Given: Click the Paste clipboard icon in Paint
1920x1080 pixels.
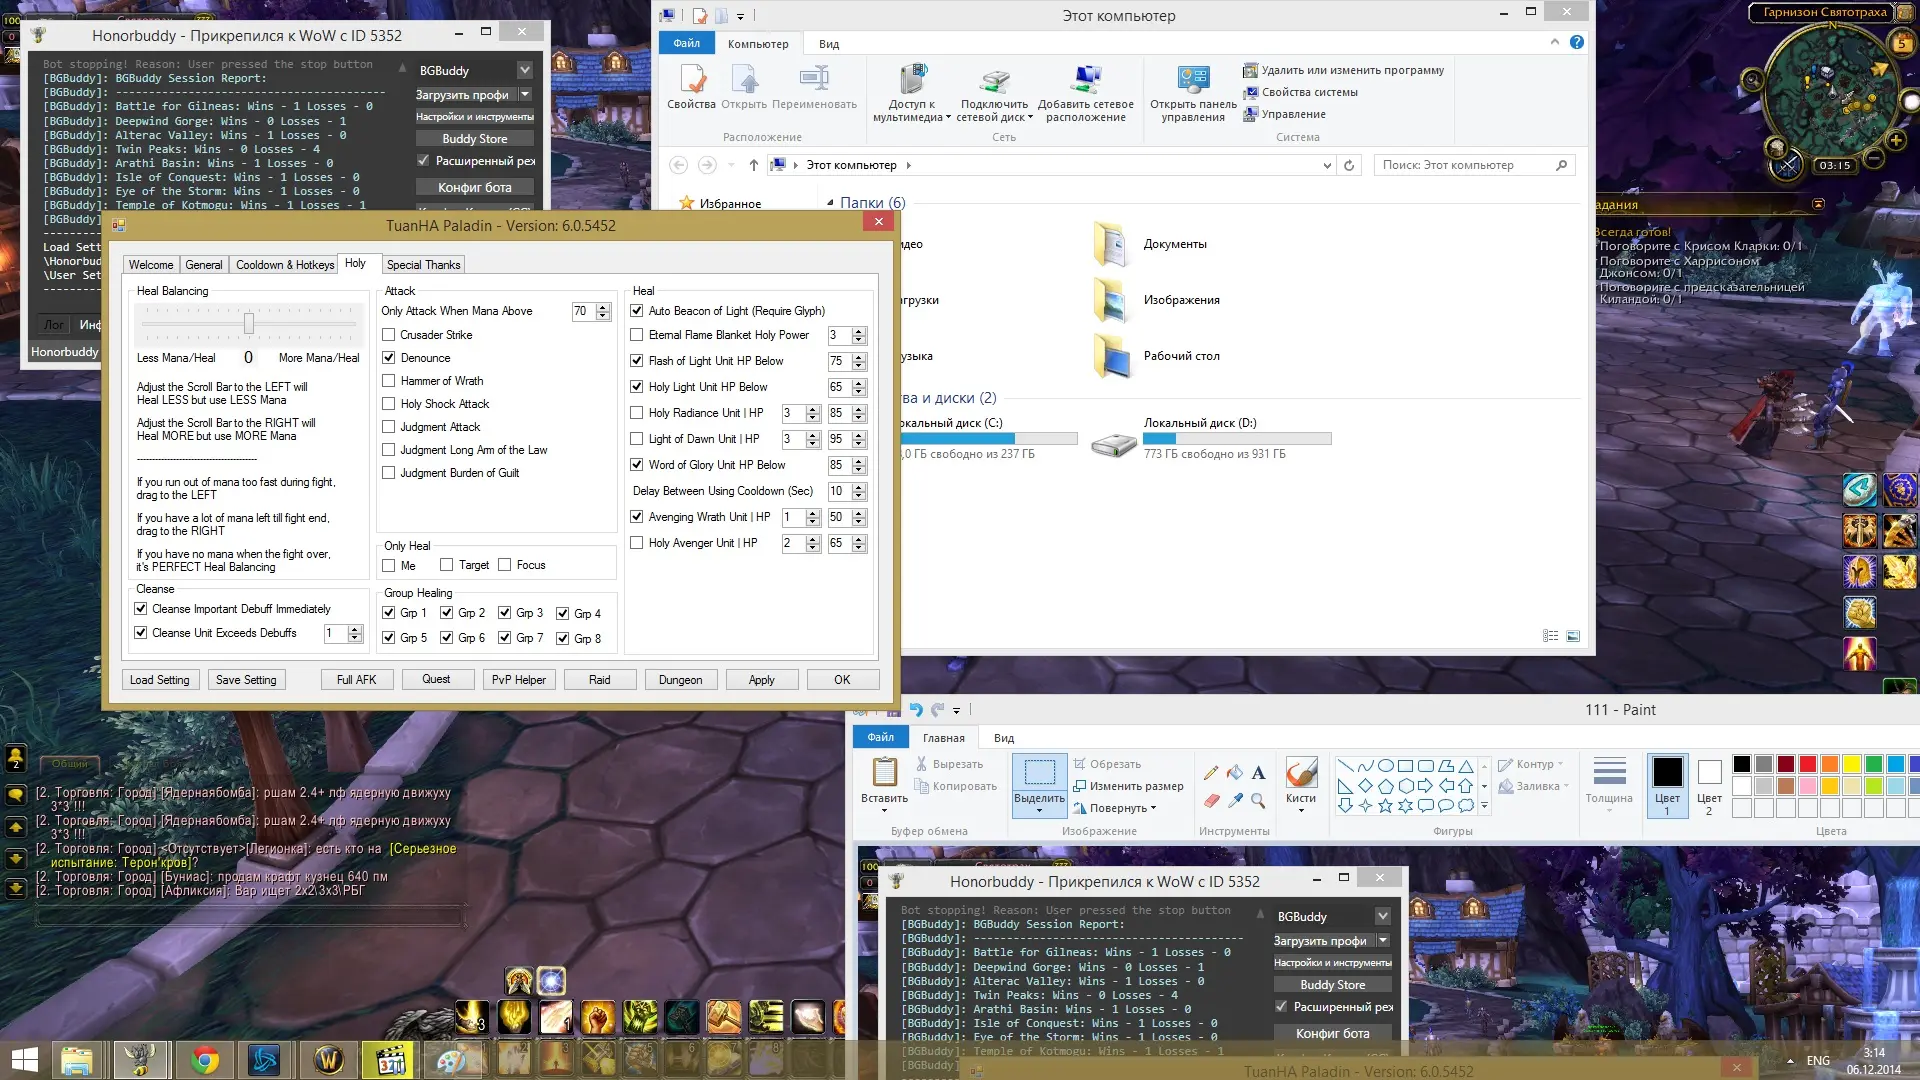Looking at the screenshot, I should (884, 773).
